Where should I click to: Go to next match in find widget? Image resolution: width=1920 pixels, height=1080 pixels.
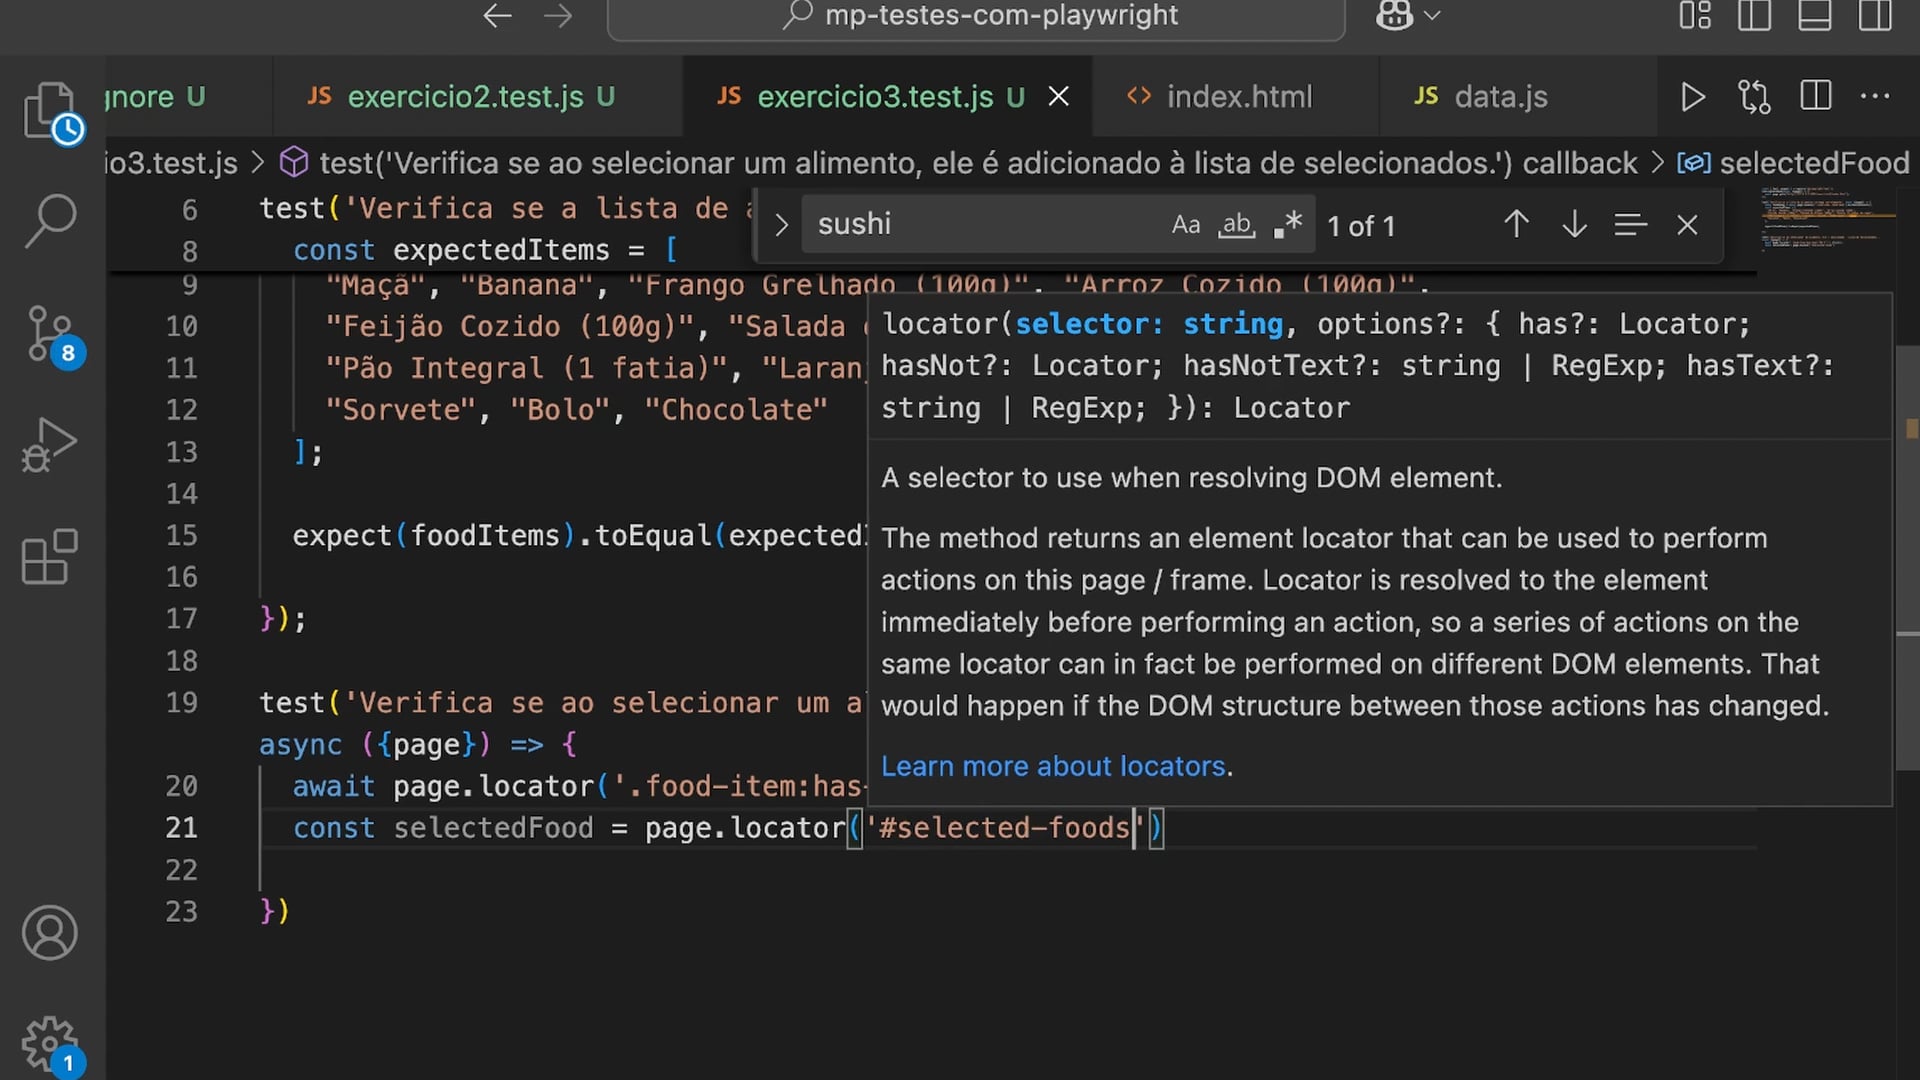point(1574,225)
